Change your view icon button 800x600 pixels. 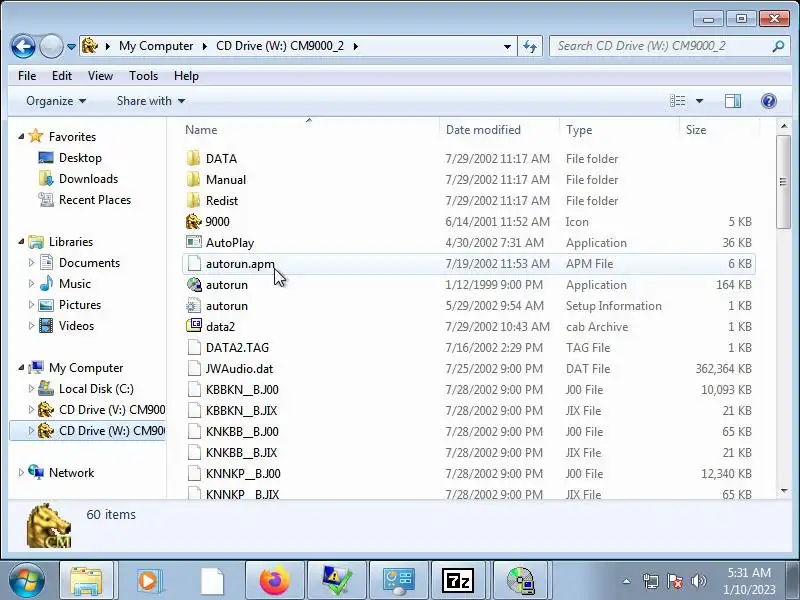click(678, 101)
